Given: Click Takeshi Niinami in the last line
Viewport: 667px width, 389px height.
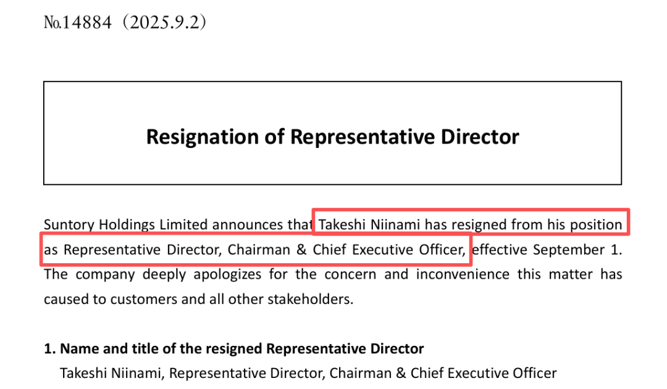Looking at the screenshot, I should [111, 373].
